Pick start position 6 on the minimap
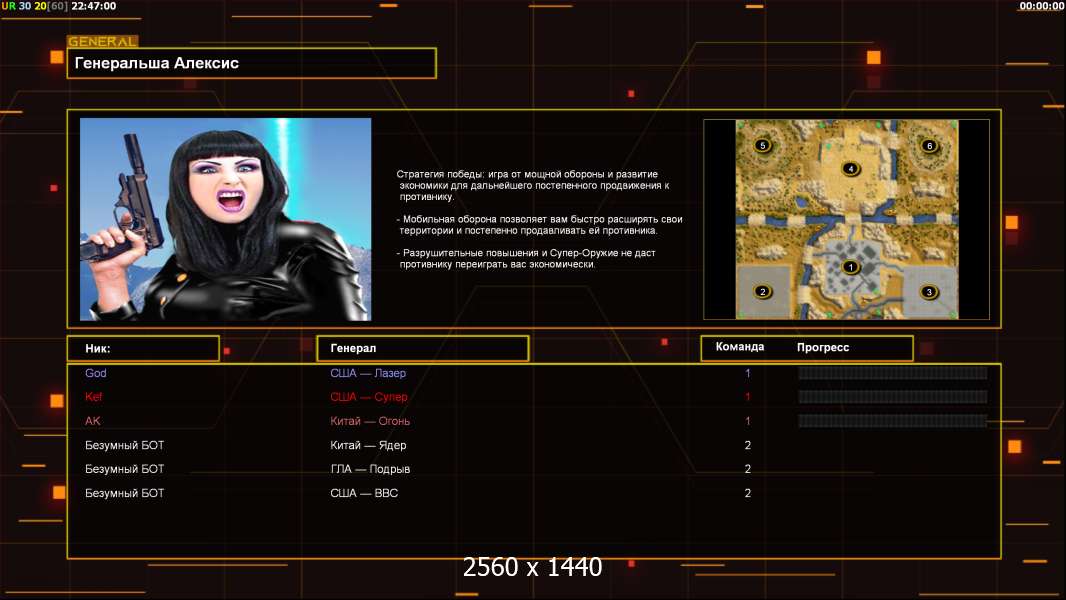The width and height of the screenshot is (1066, 600). point(929,146)
